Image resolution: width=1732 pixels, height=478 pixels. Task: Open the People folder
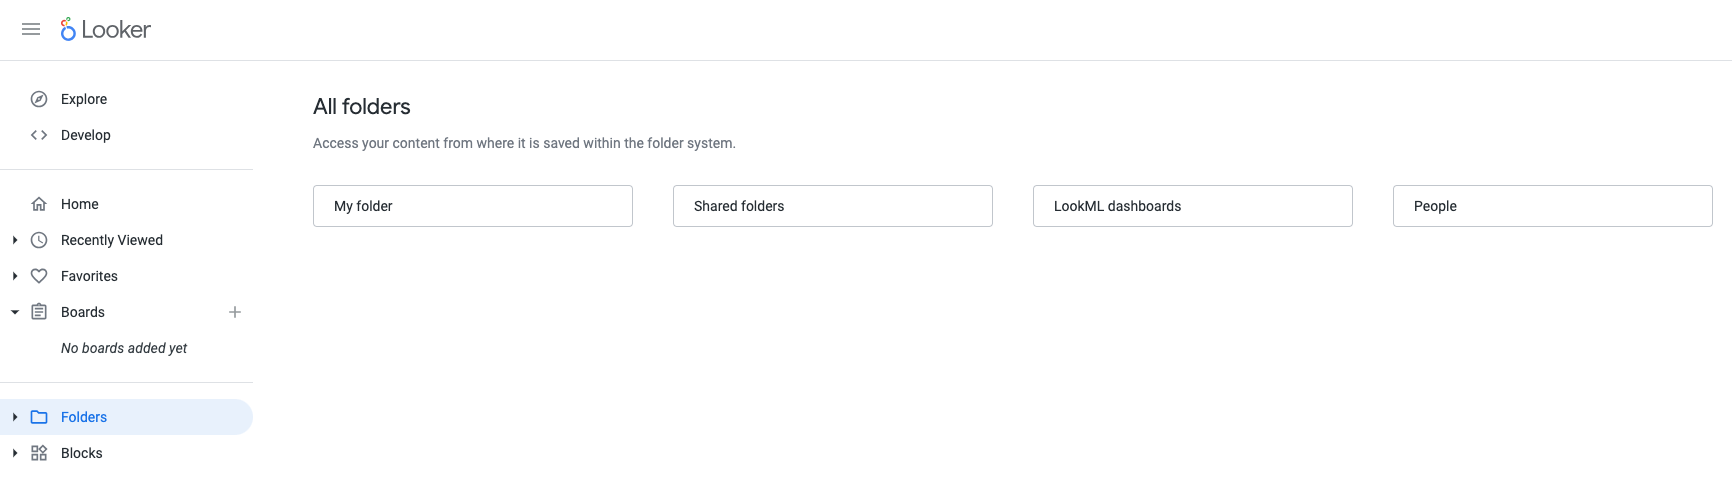[1552, 206]
